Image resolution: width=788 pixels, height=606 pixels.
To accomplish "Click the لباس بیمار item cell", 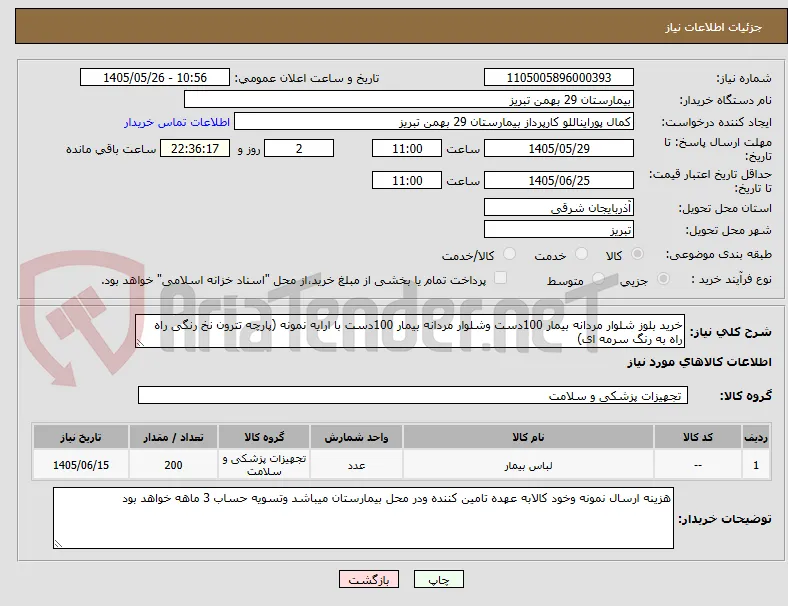I will coord(528,465).
